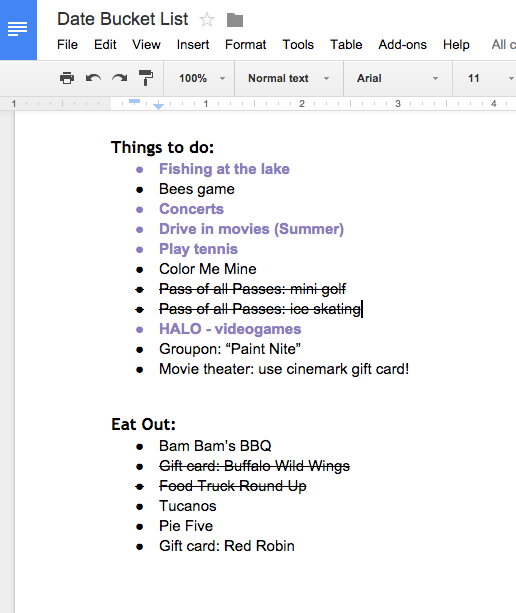
Task: Click the 'Tucanos' item
Action: pyautogui.click(x=188, y=506)
